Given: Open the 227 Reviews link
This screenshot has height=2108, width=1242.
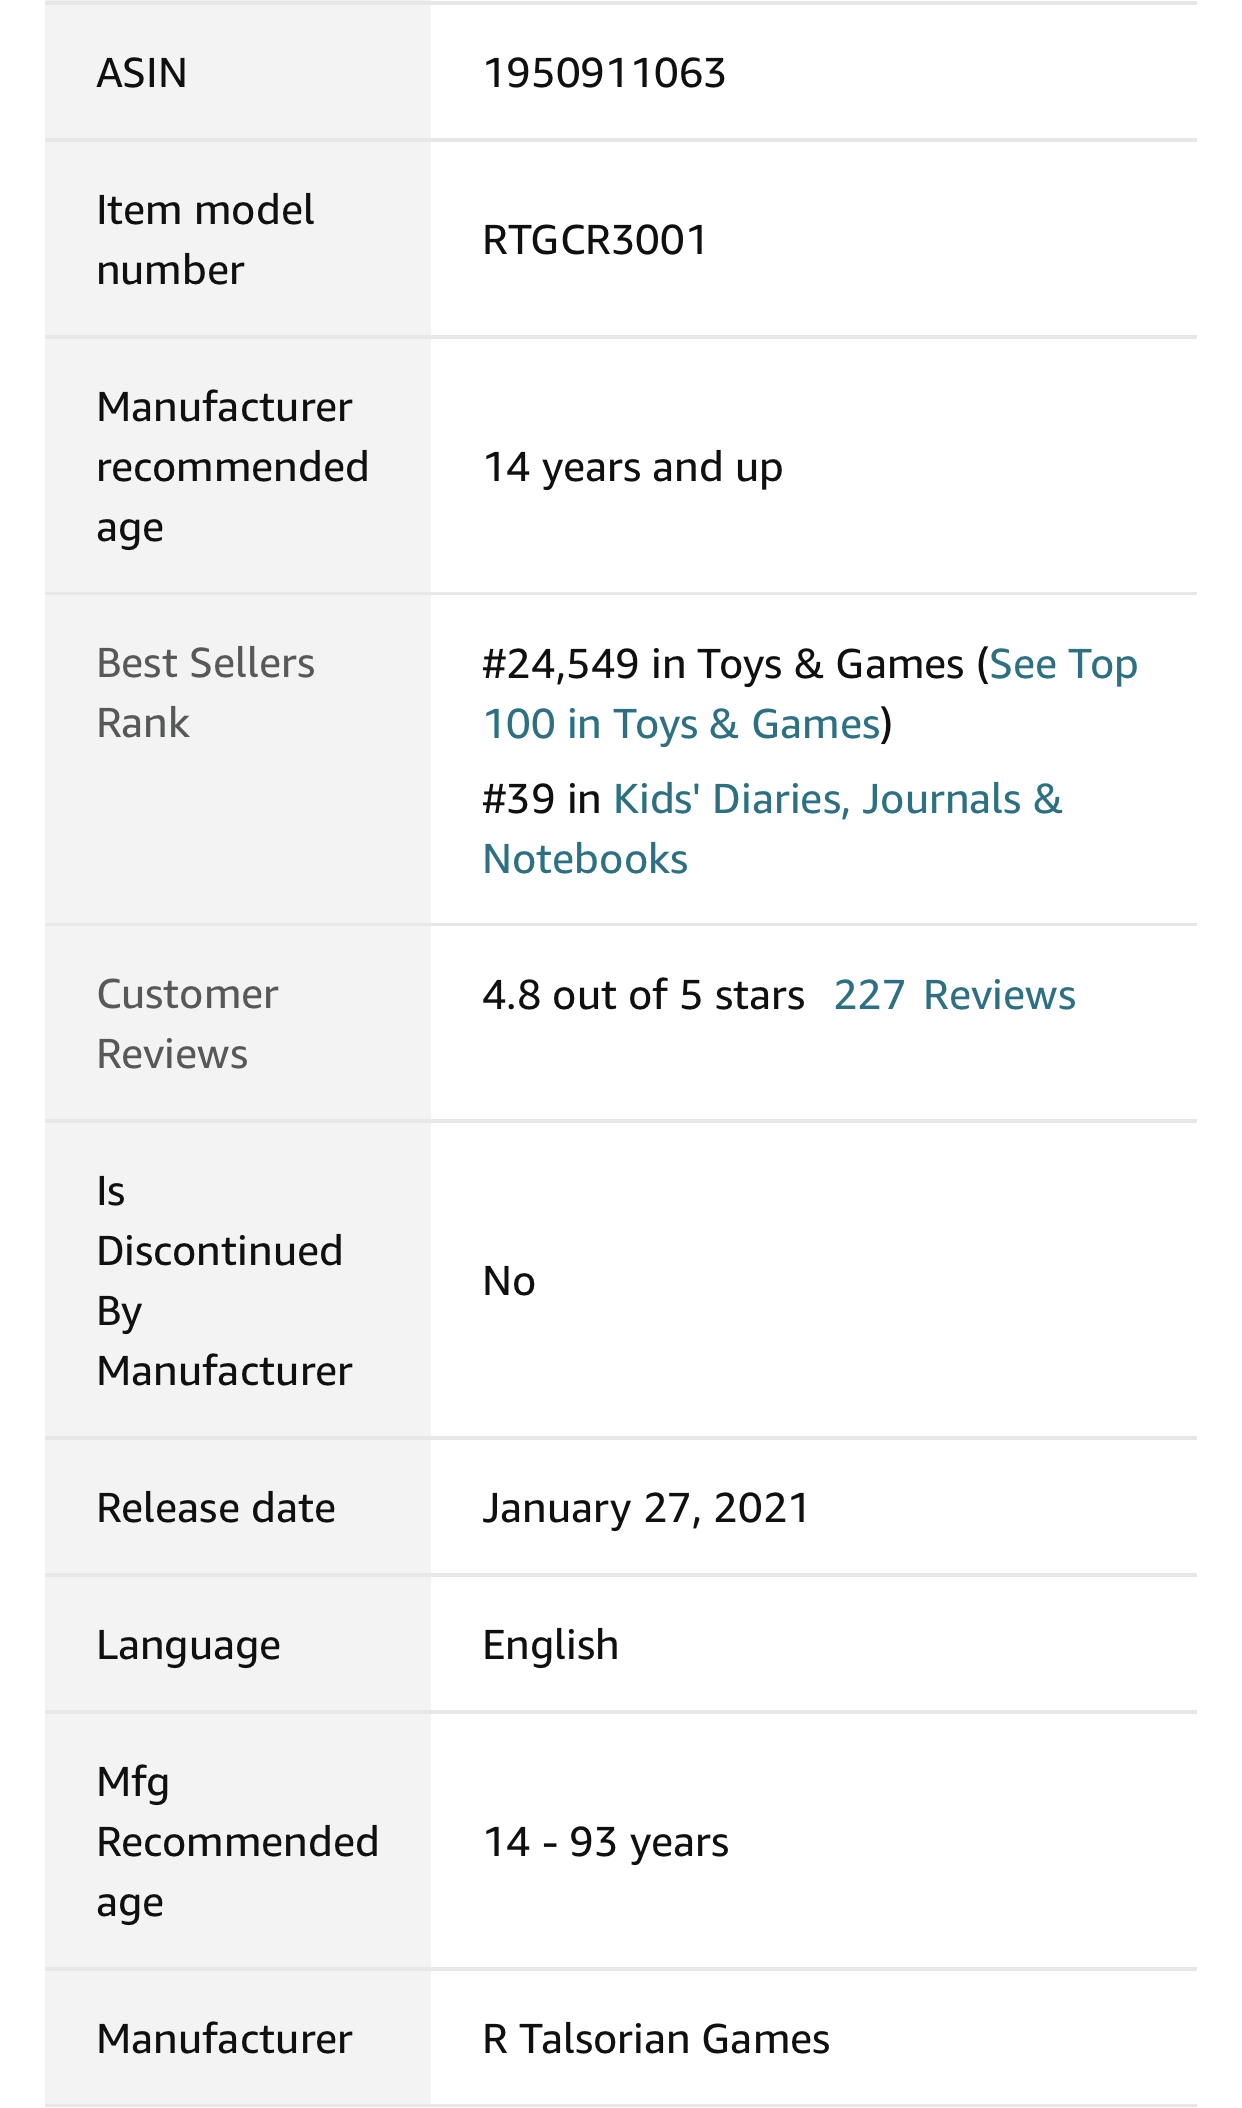Looking at the screenshot, I should (x=954, y=996).
